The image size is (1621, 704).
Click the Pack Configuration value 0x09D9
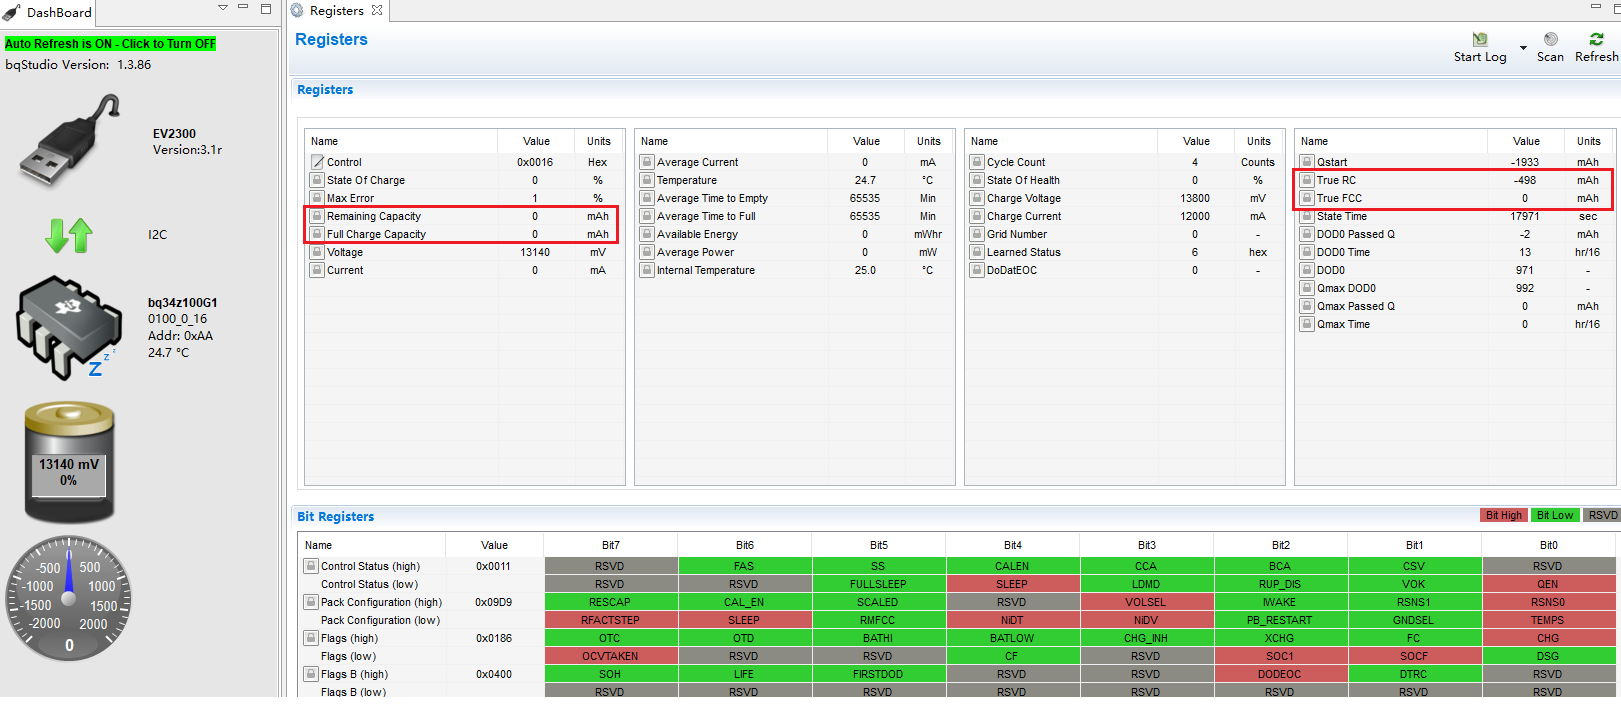pyautogui.click(x=494, y=602)
